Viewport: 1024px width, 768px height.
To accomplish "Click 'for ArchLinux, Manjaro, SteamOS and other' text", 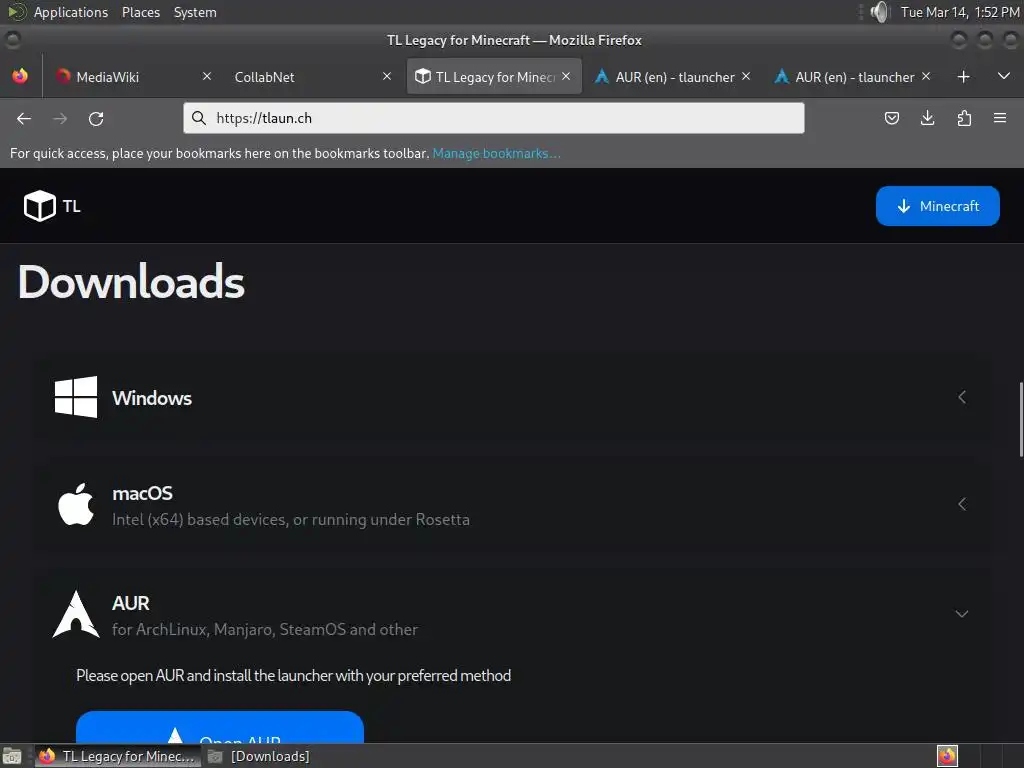I will [x=264, y=630].
